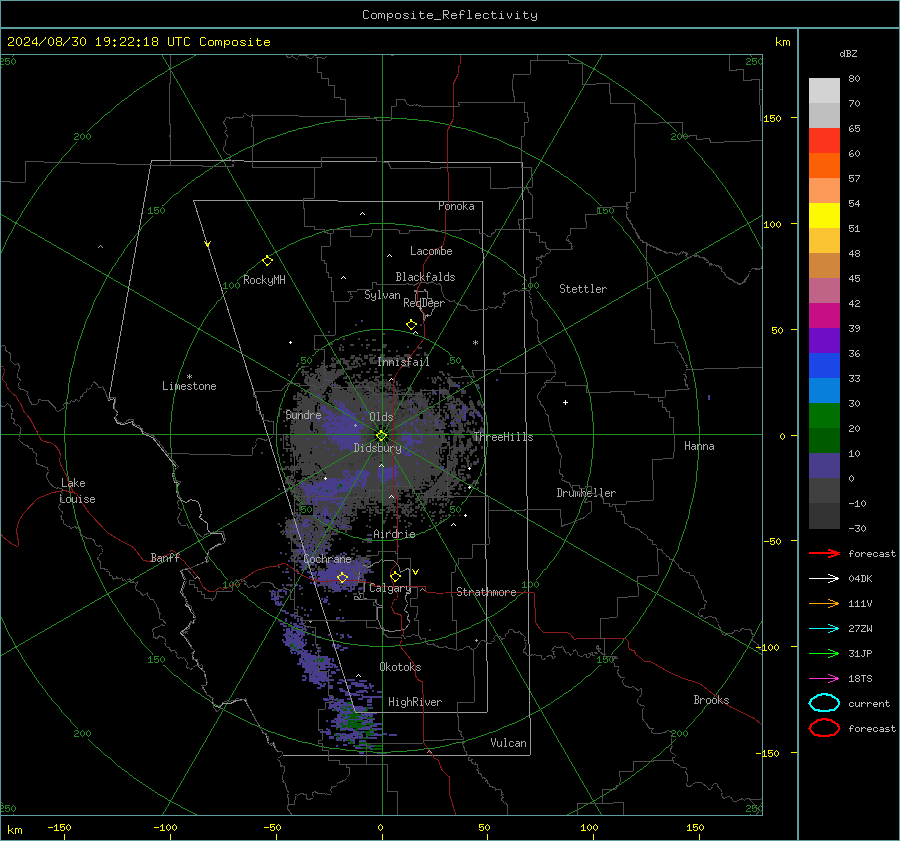The width and height of the screenshot is (900, 841).
Task: Click the Strathmore label
Action: 486,592
